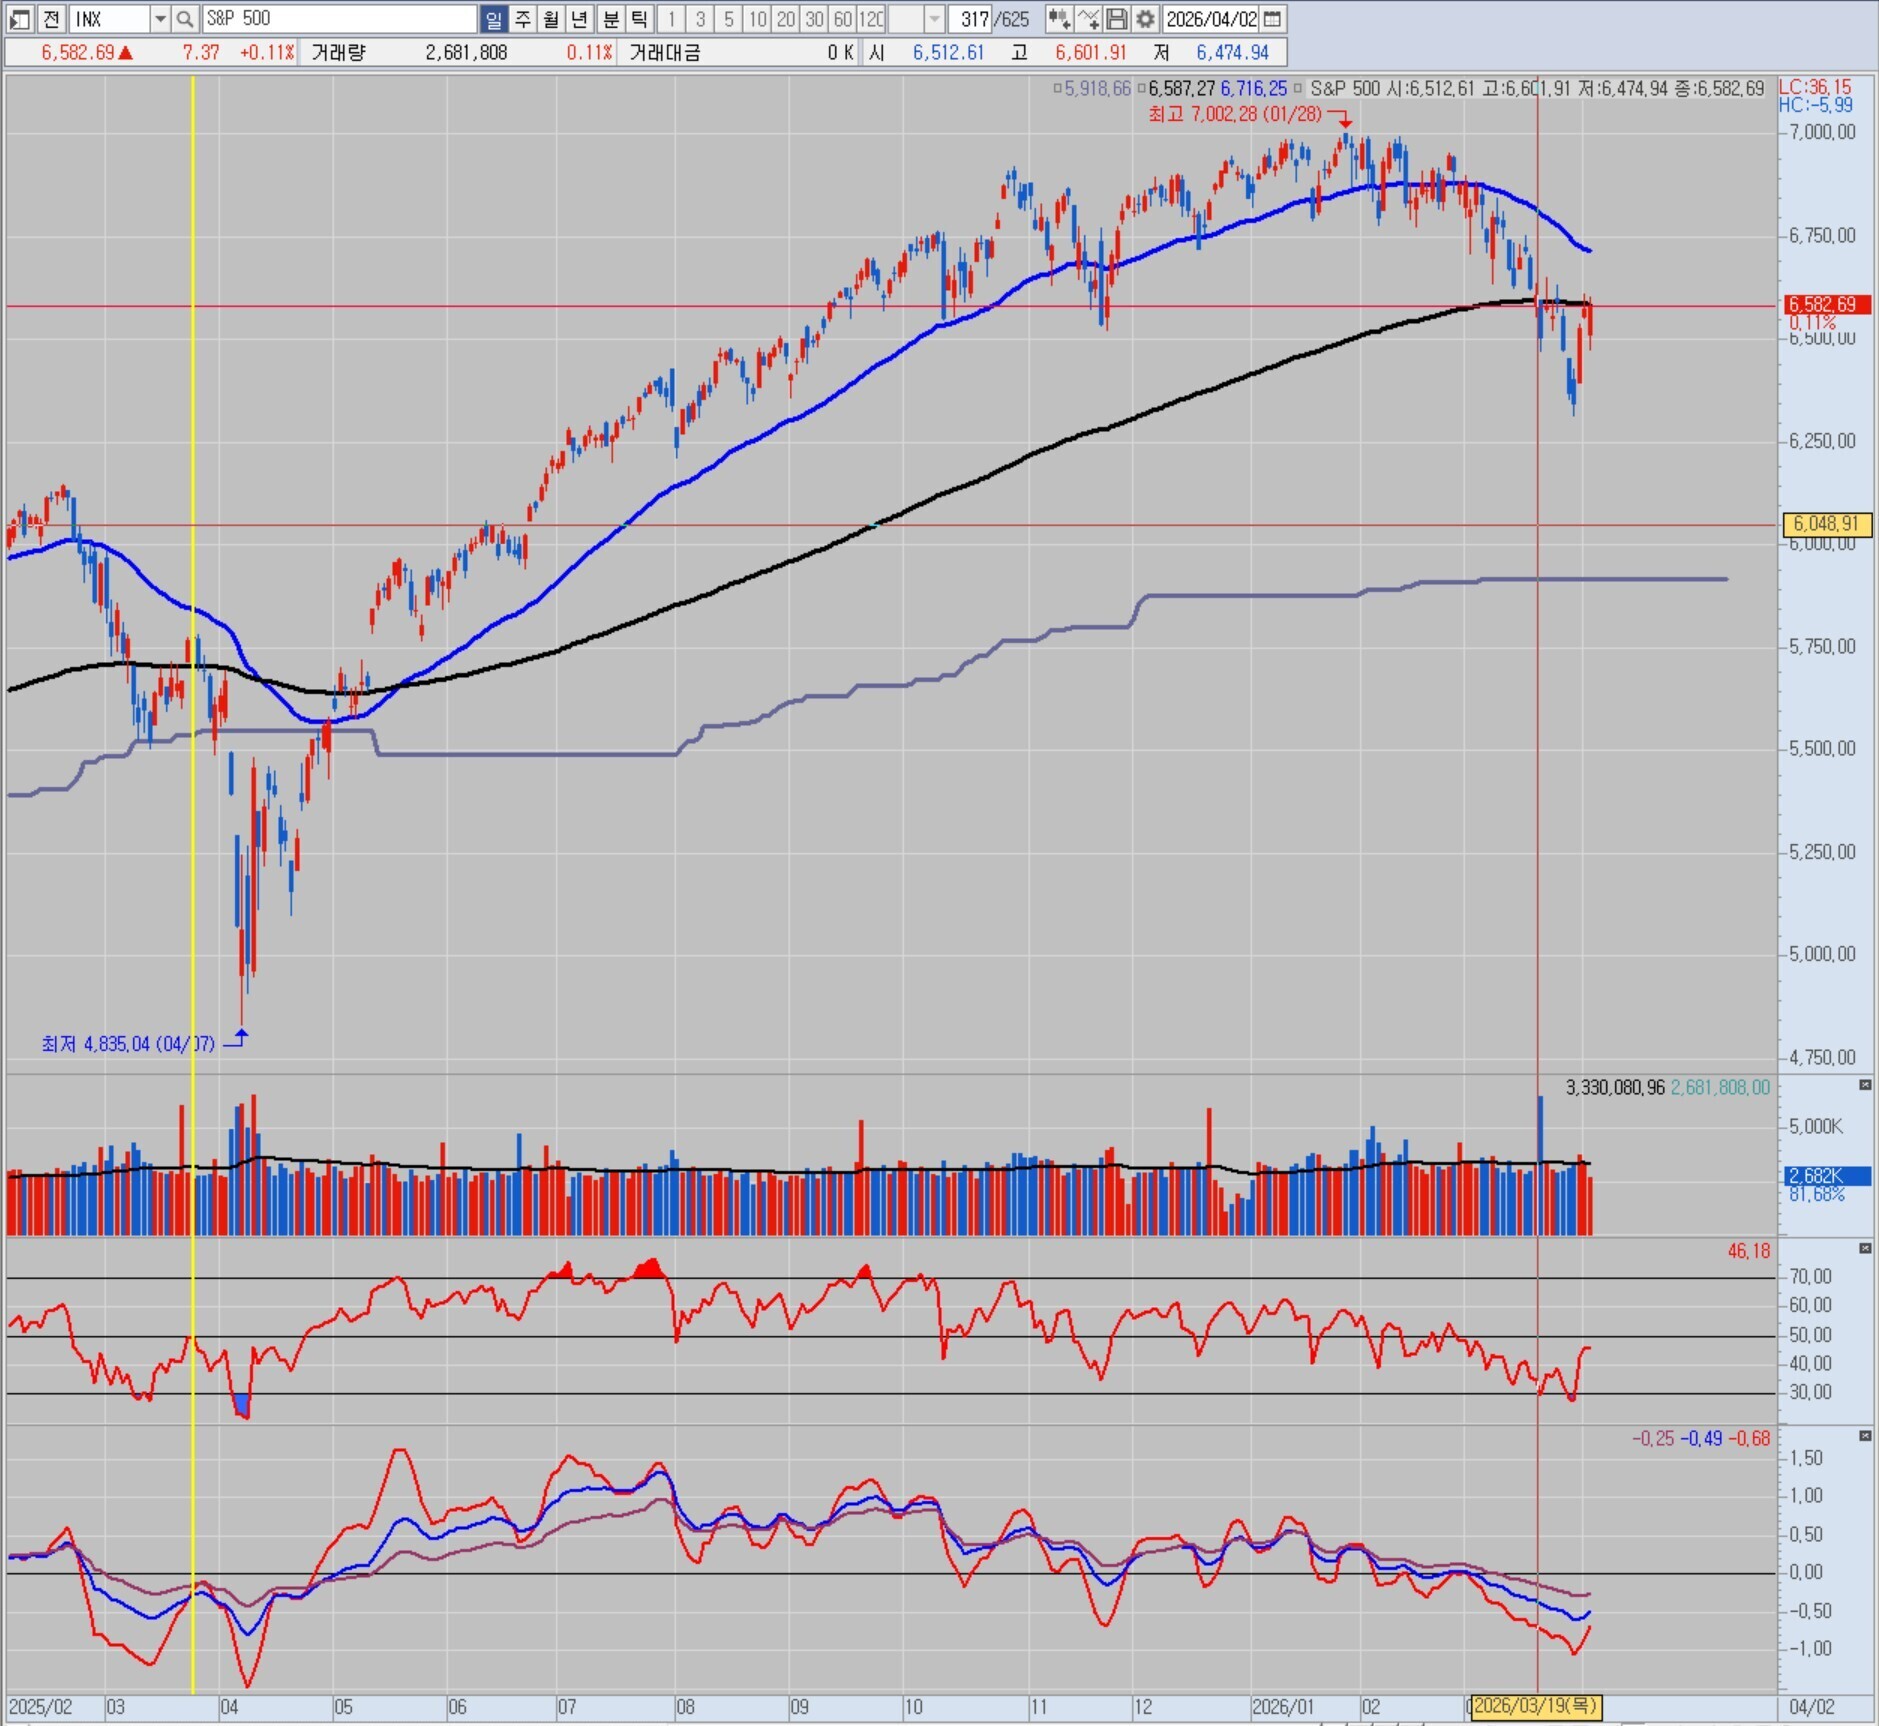Image resolution: width=1879 pixels, height=1726 pixels.
Task: Switch to 년 (yearly) chart period
Action: tap(580, 18)
